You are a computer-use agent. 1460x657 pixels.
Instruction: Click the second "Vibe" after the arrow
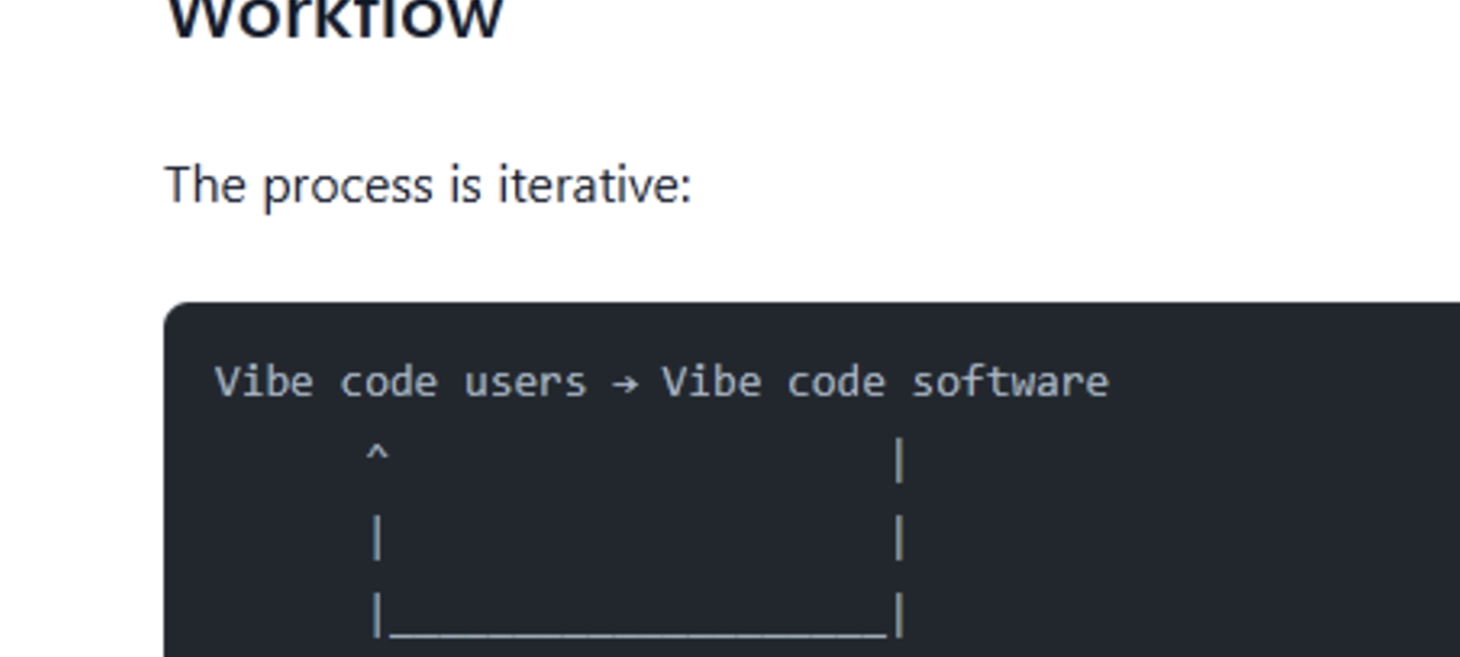tap(711, 382)
